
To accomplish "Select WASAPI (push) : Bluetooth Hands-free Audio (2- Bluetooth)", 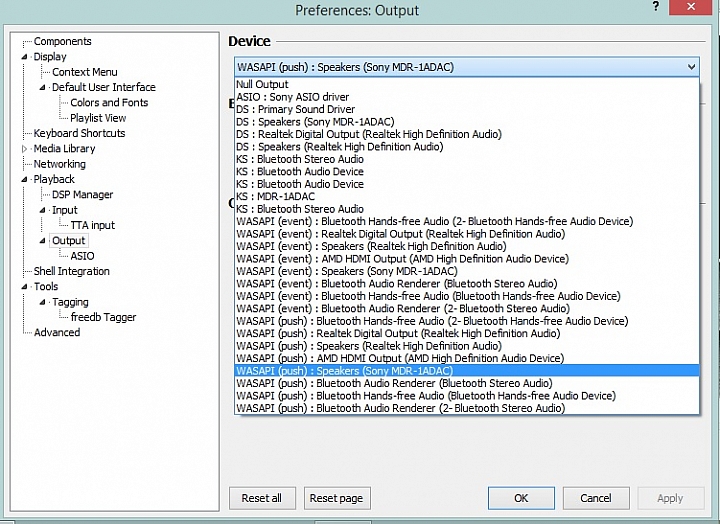I will coord(467,321).
